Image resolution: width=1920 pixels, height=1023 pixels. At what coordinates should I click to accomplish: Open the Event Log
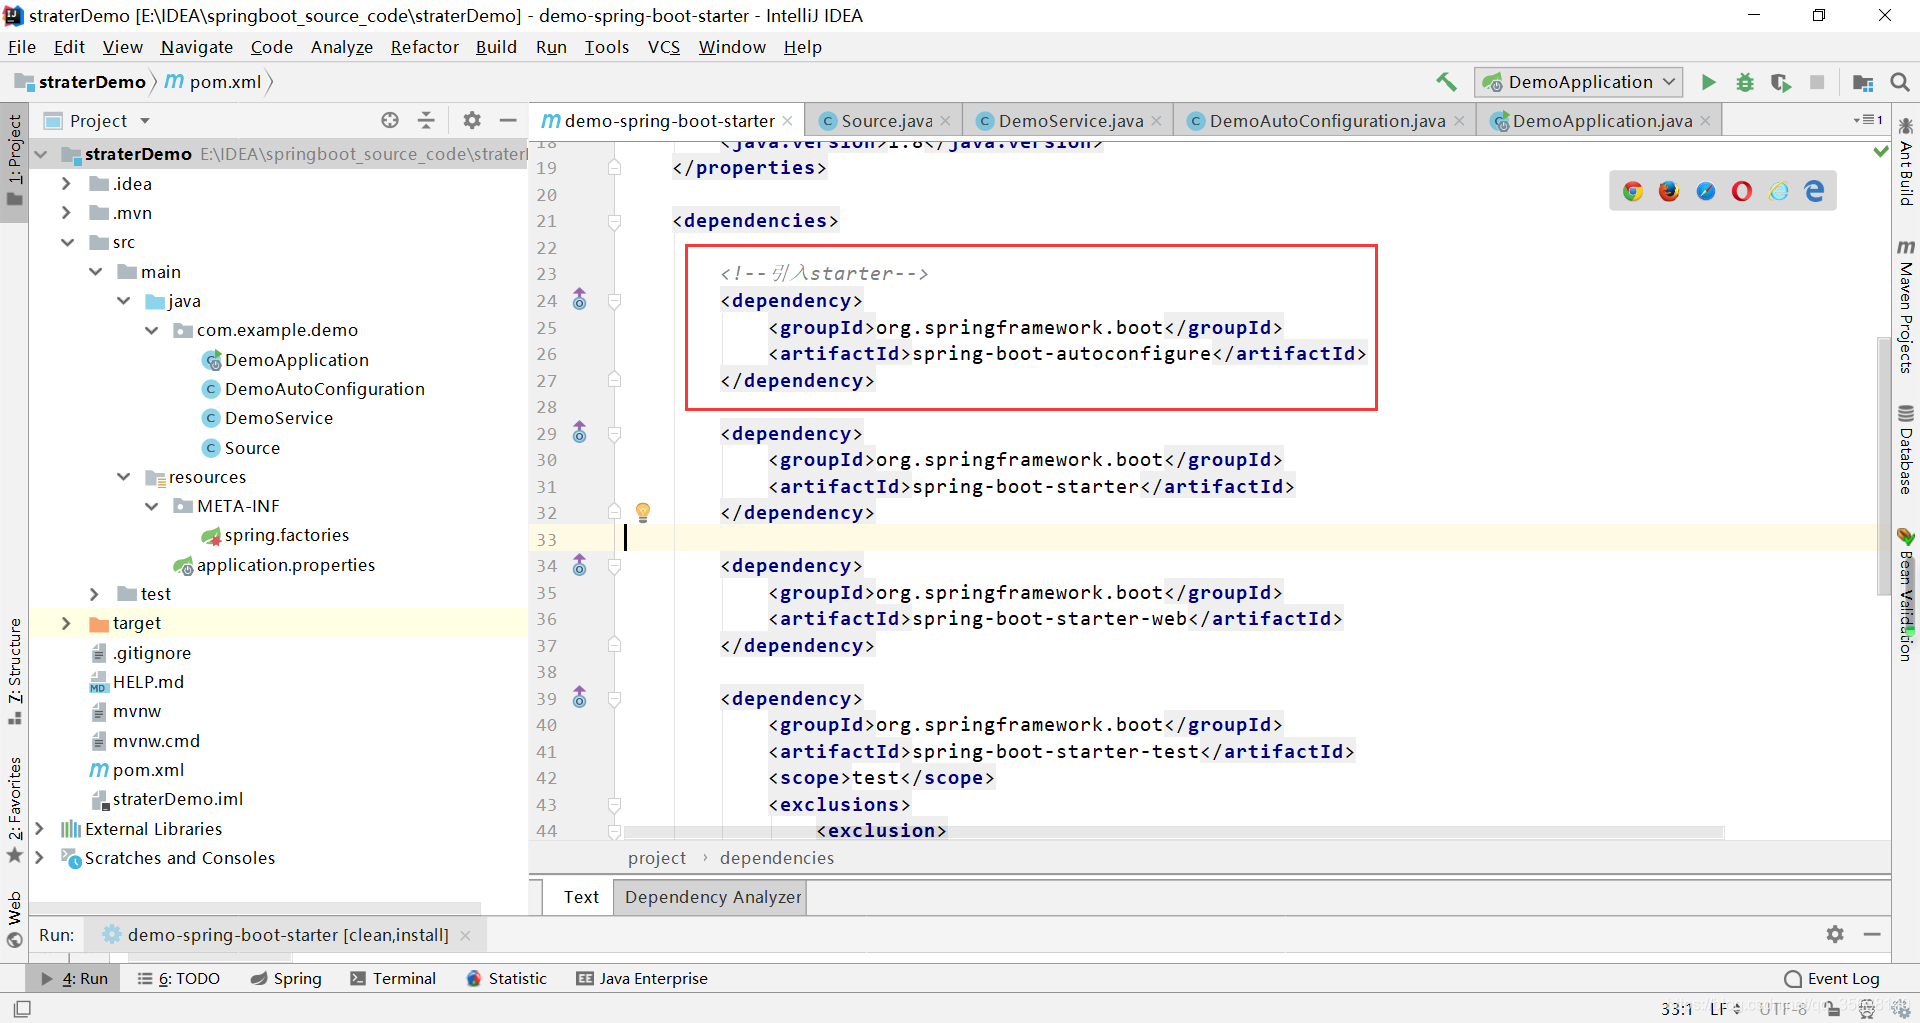(1832, 978)
